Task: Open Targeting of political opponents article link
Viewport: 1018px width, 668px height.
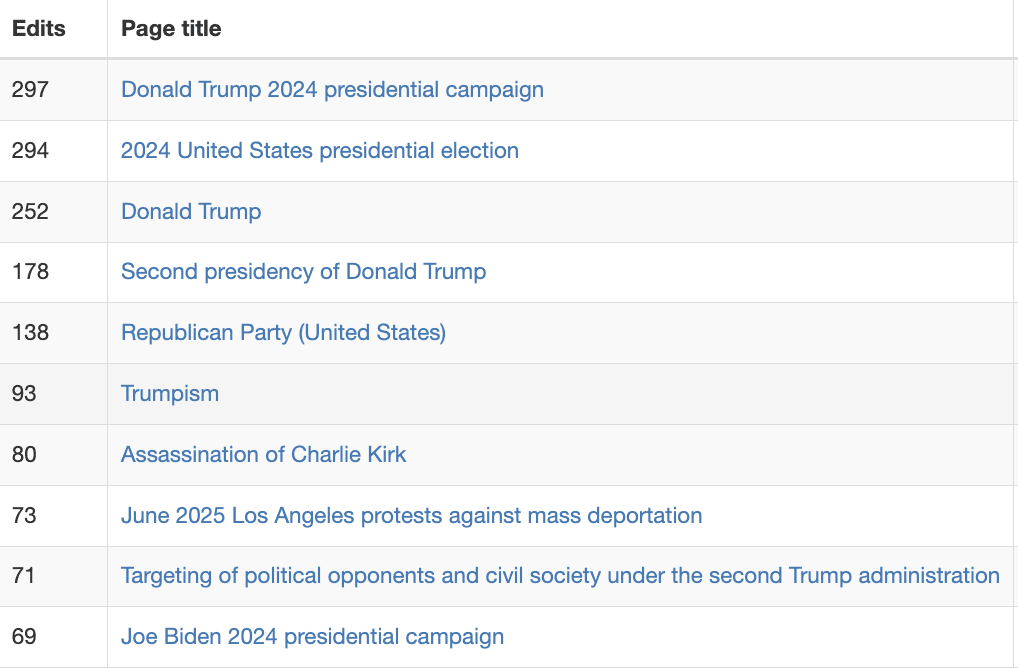Action: (560, 576)
